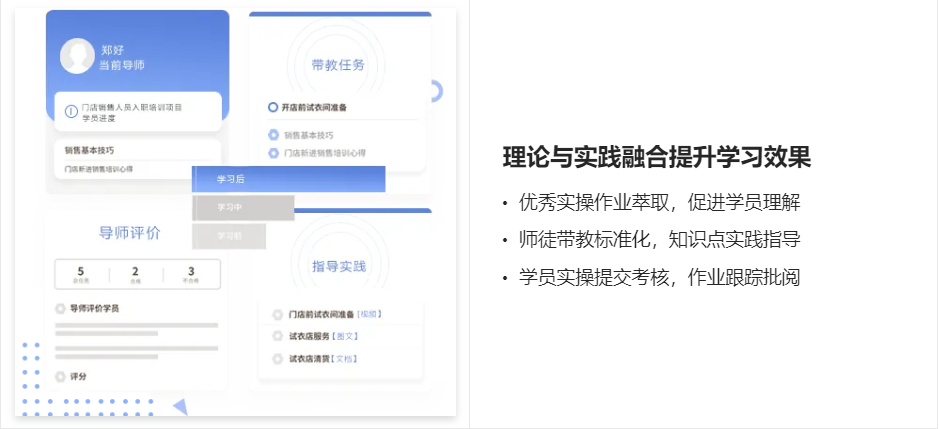Select the 学习后 bar
The height and width of the screenshot is (429, 939).
pos(288,179)
